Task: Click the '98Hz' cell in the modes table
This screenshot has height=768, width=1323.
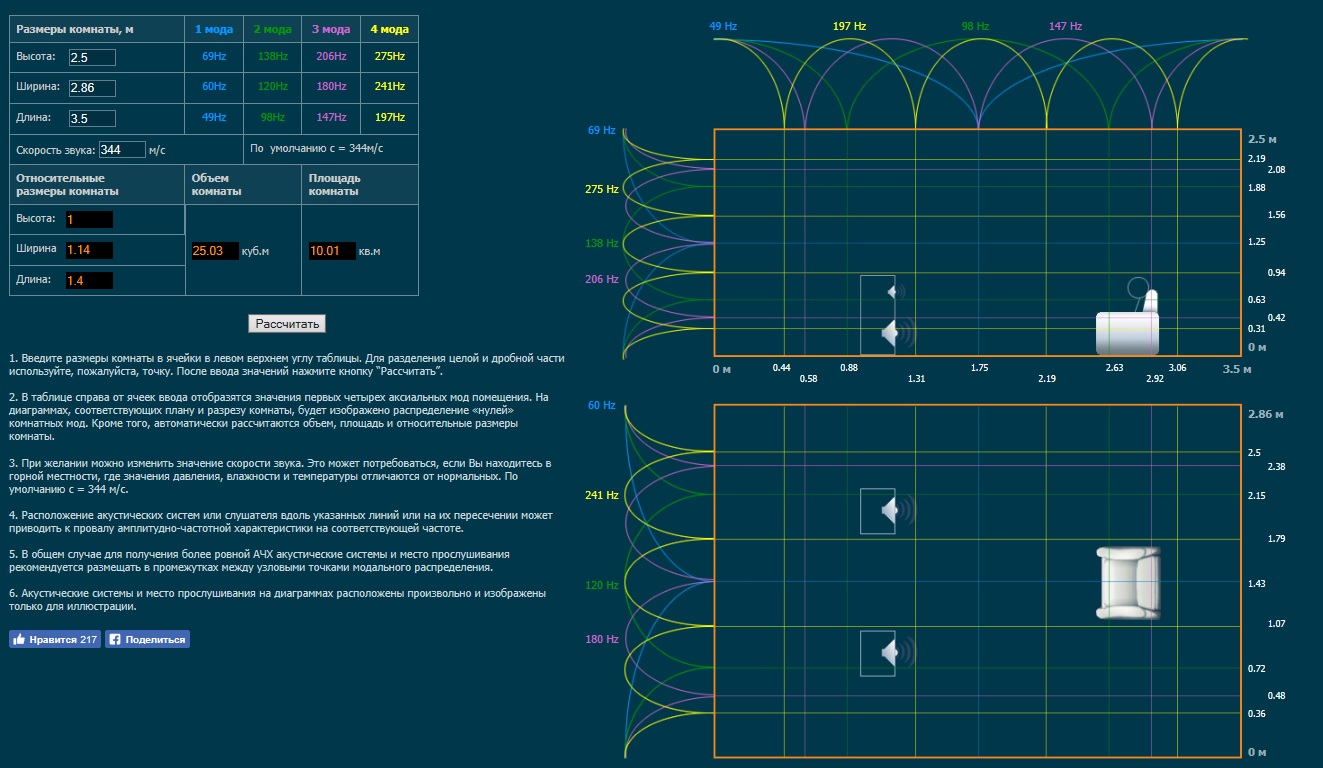Action: pos(272,118)
